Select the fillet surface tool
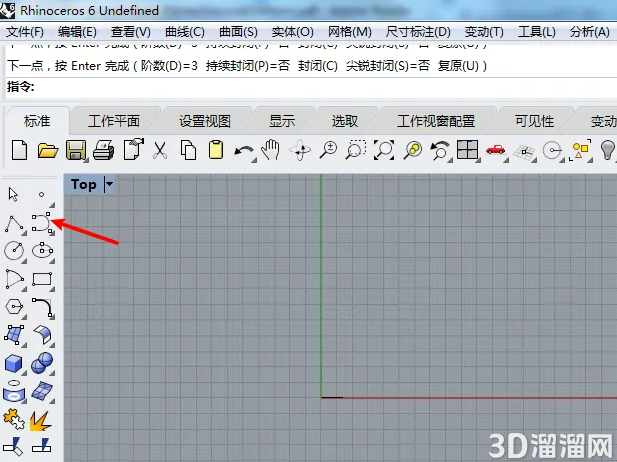The image size is (617, 462). click(x=42, y=335)
